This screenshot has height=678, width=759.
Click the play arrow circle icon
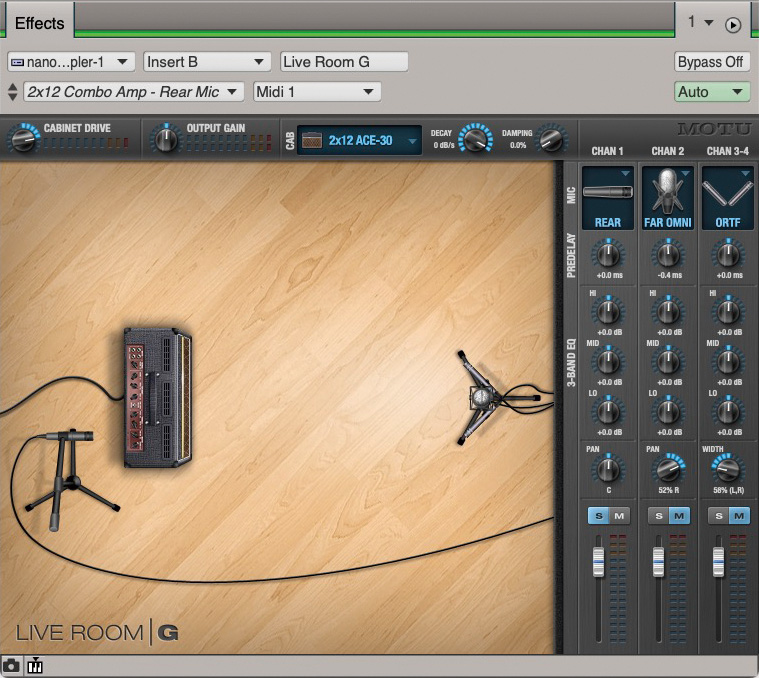click(733, 25)
